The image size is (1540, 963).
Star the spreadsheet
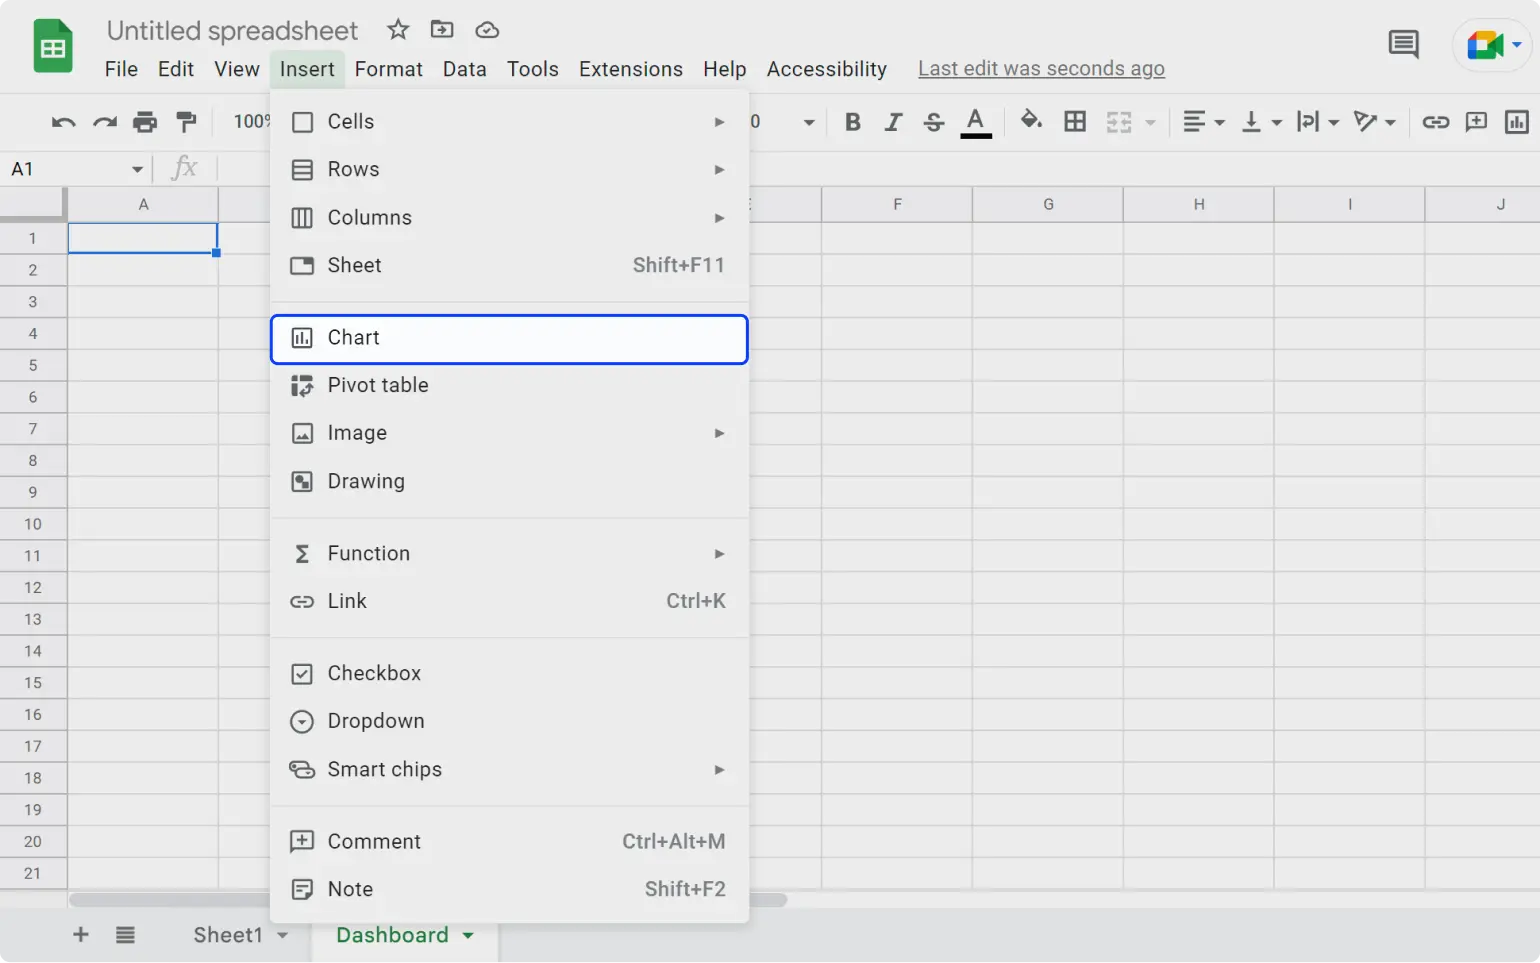click(397, 30)
